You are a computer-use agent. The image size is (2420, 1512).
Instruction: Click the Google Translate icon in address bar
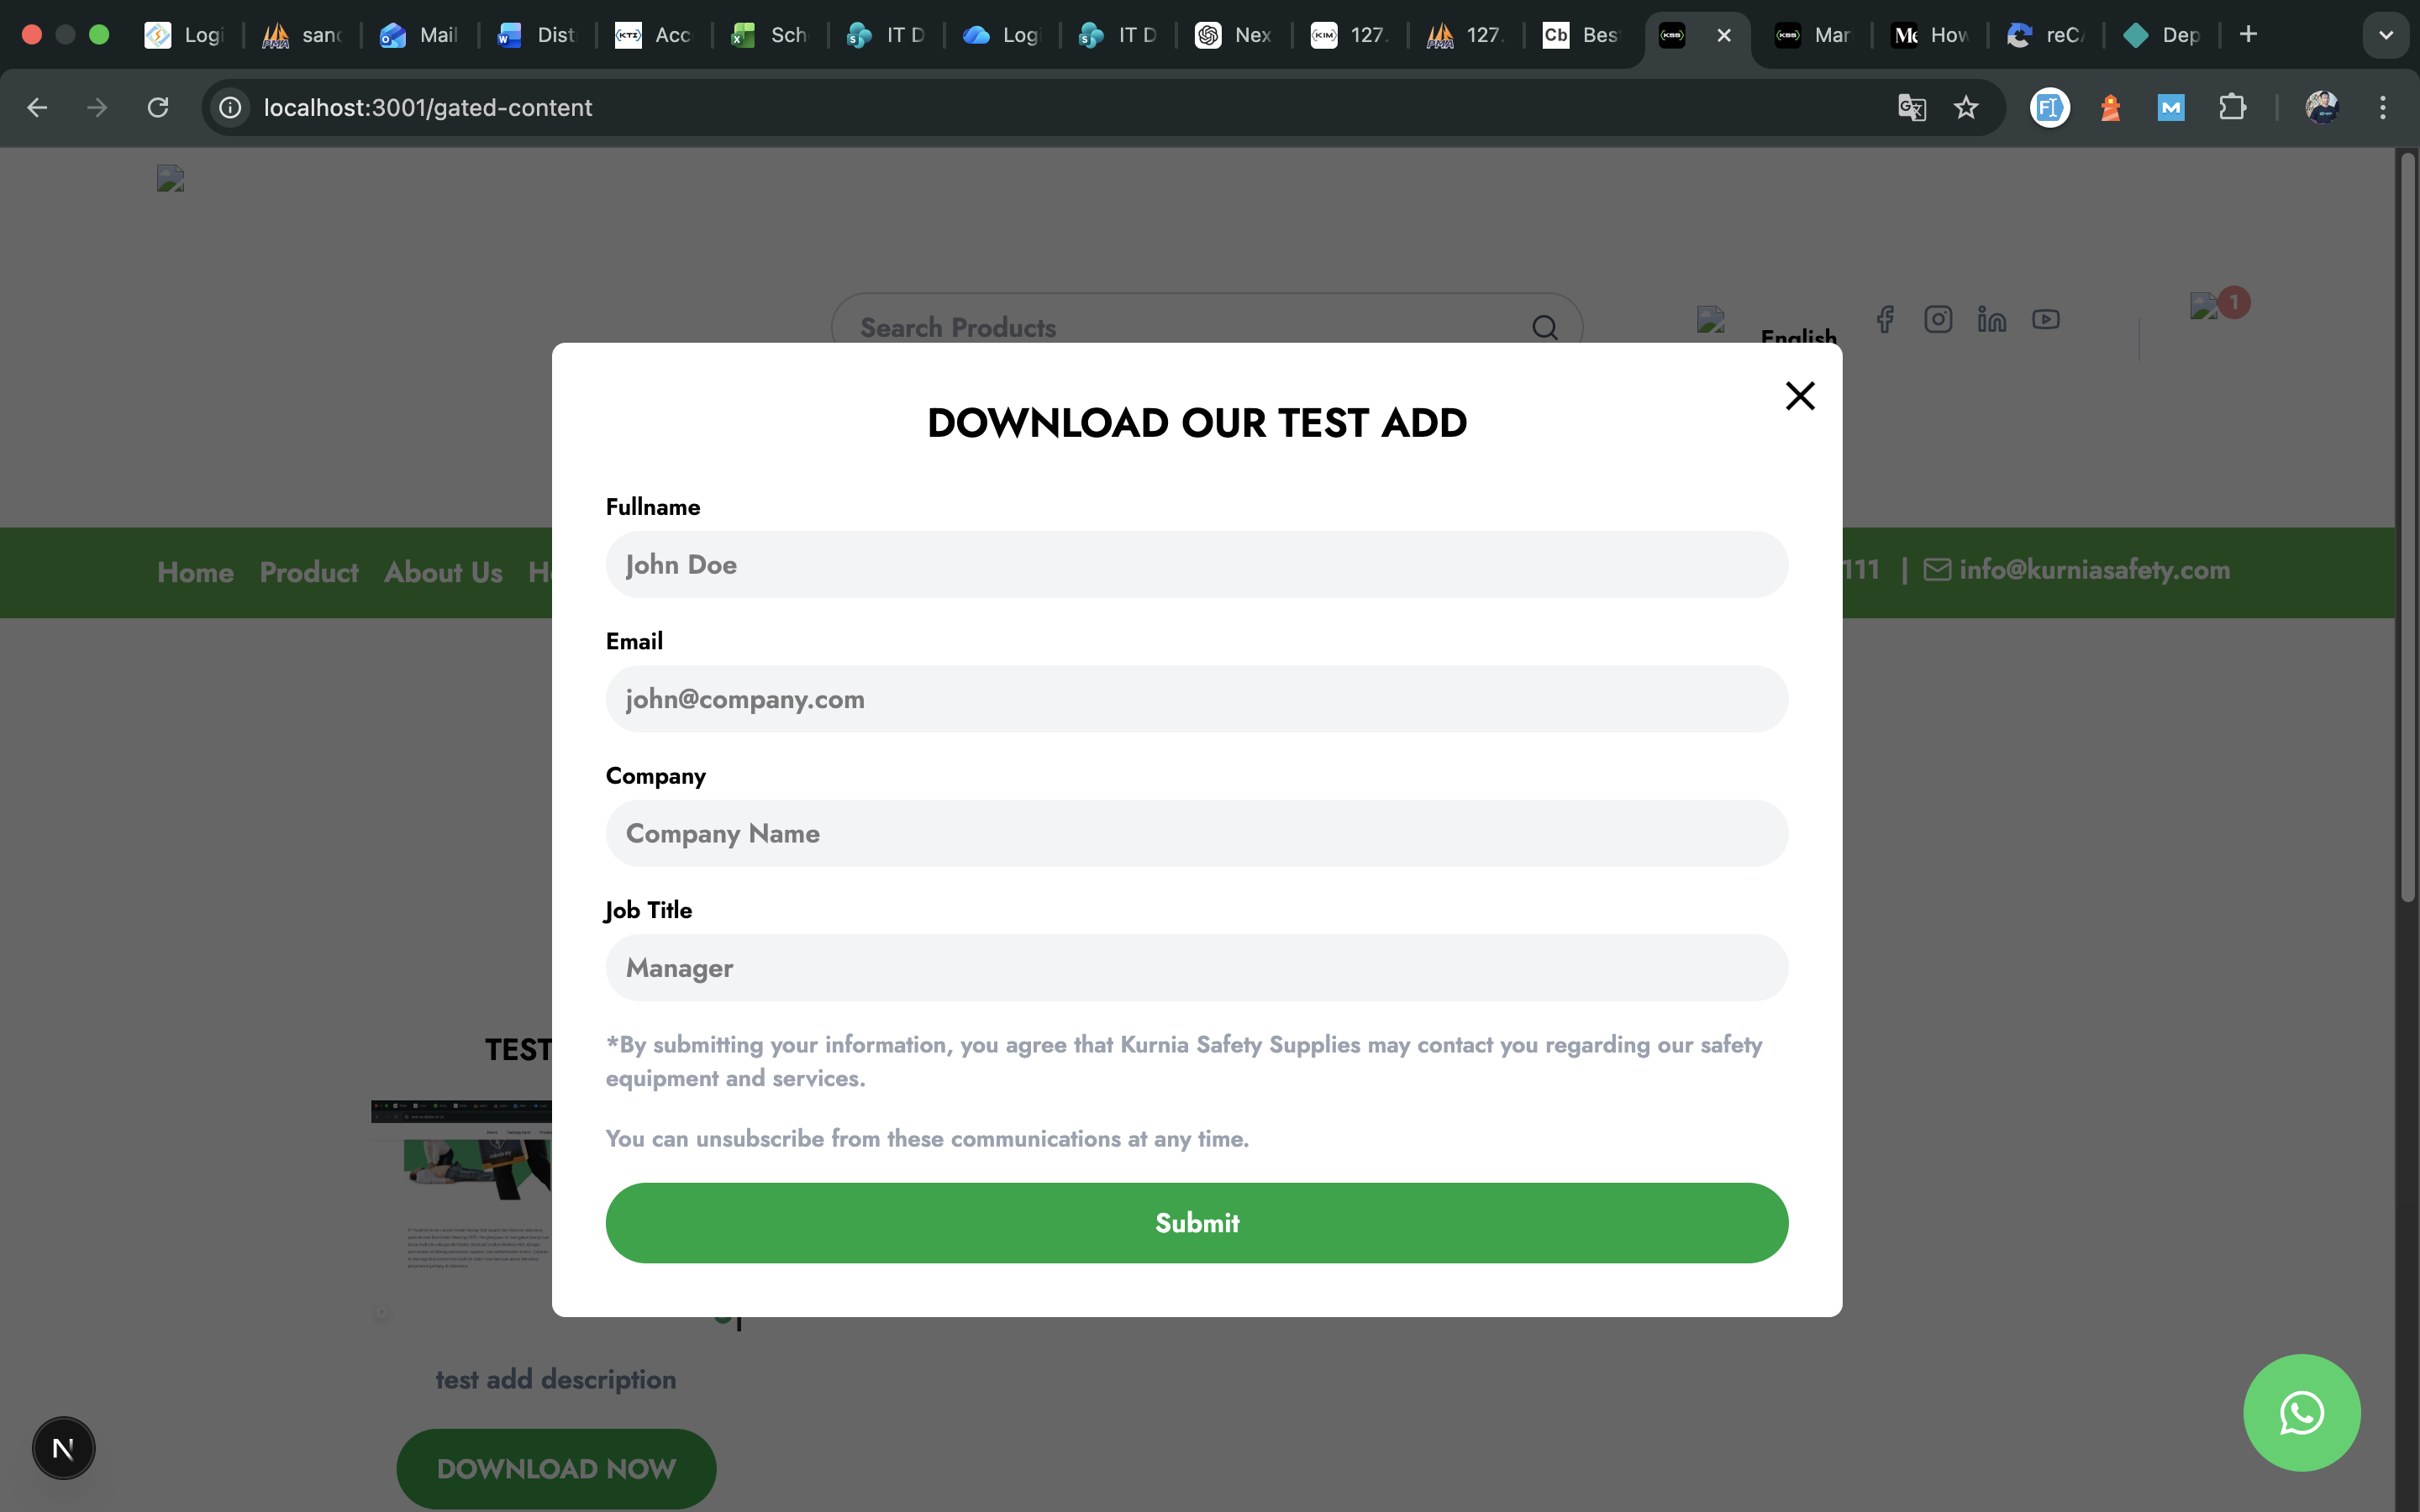coord(1911,107)
